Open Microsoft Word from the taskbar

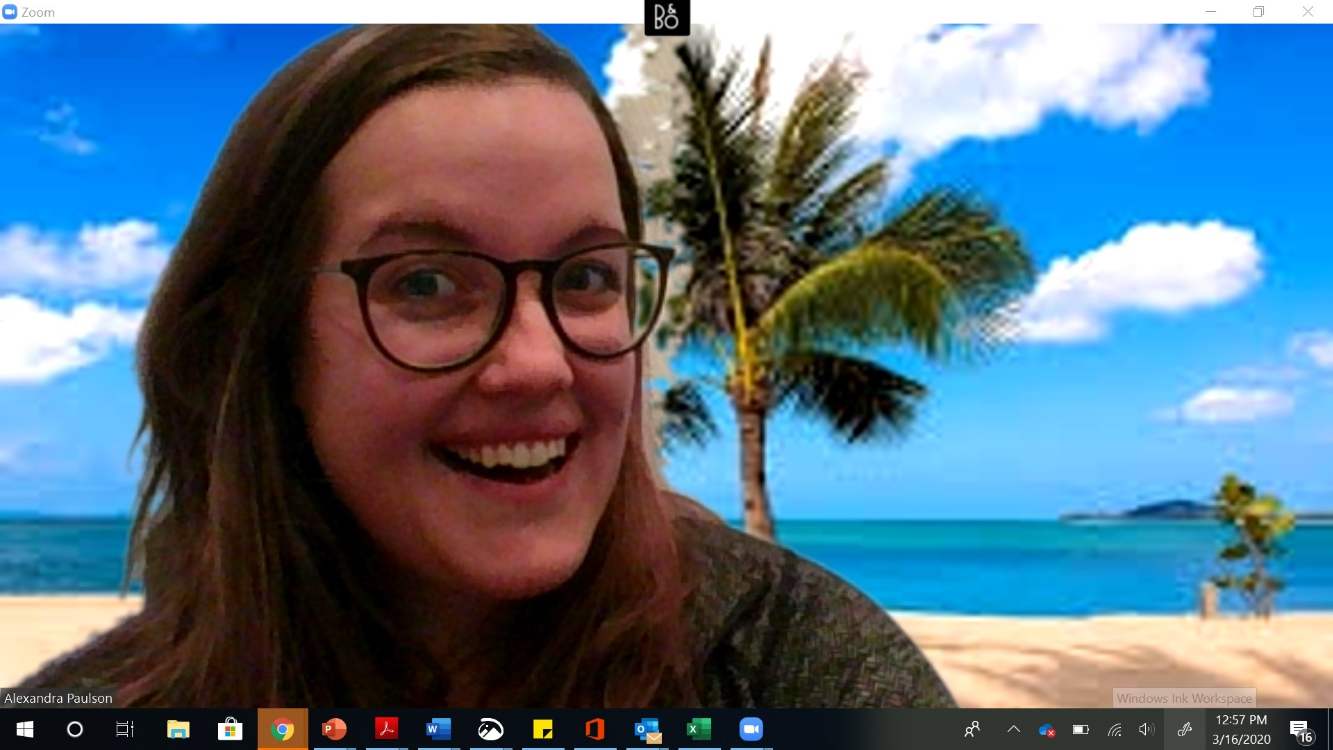[438, 729]
